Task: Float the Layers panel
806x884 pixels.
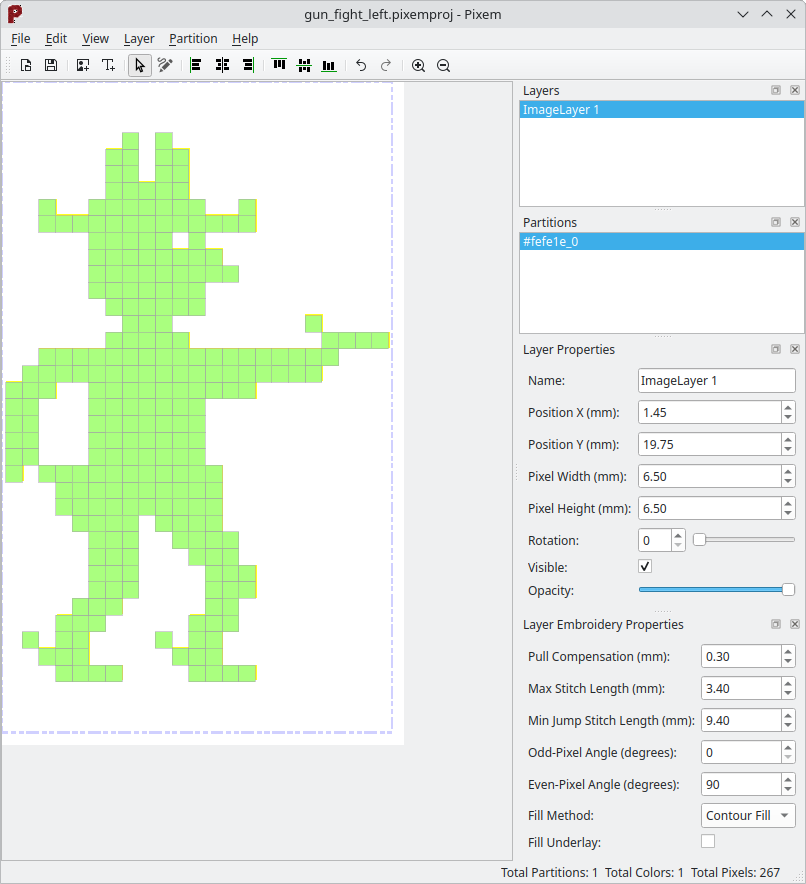Action: (776, 90)
